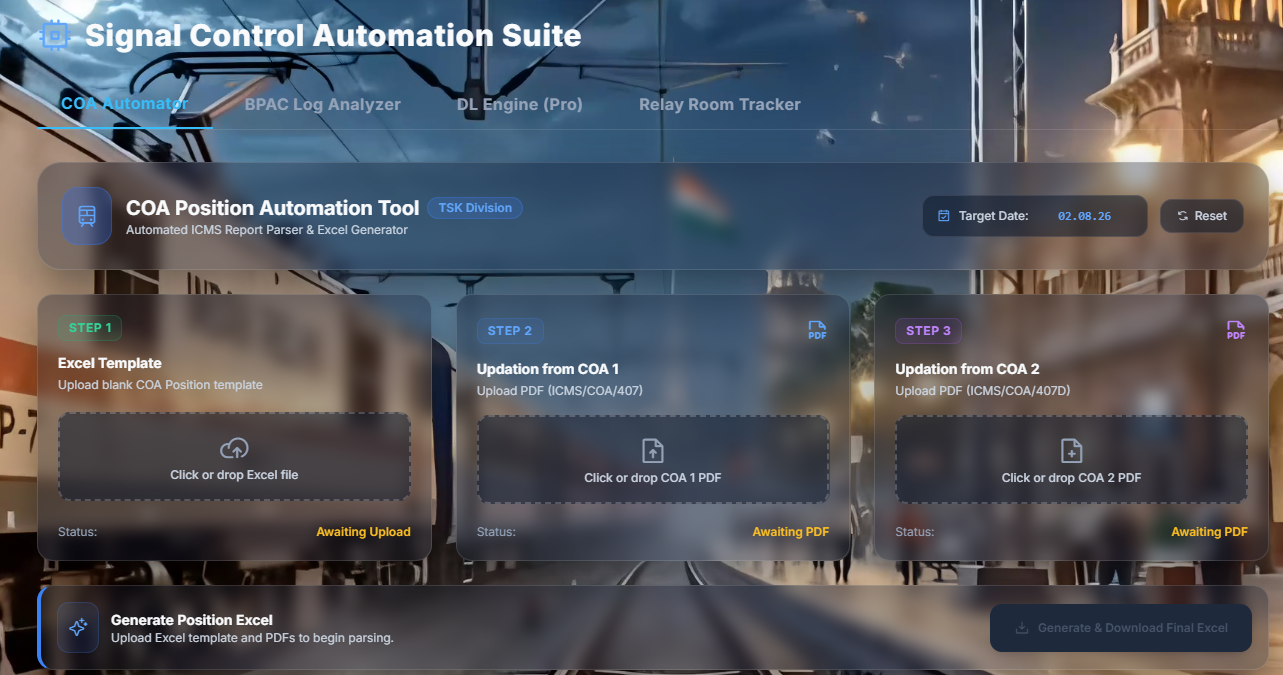Click 'Upload PDF (ICMS/COA/407D)' text
The height and width of the screenshot is (675, 1283).
(x=983, y=391)
